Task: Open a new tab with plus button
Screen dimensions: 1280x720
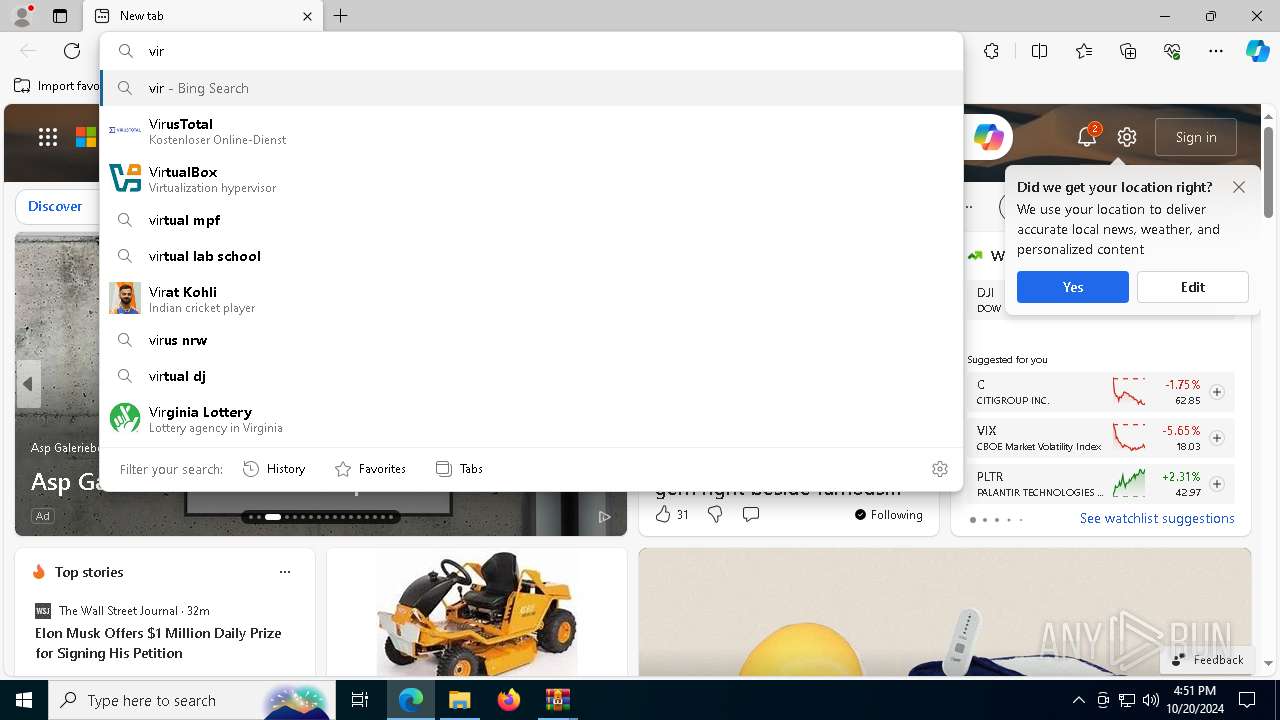Action: [341, 16]
